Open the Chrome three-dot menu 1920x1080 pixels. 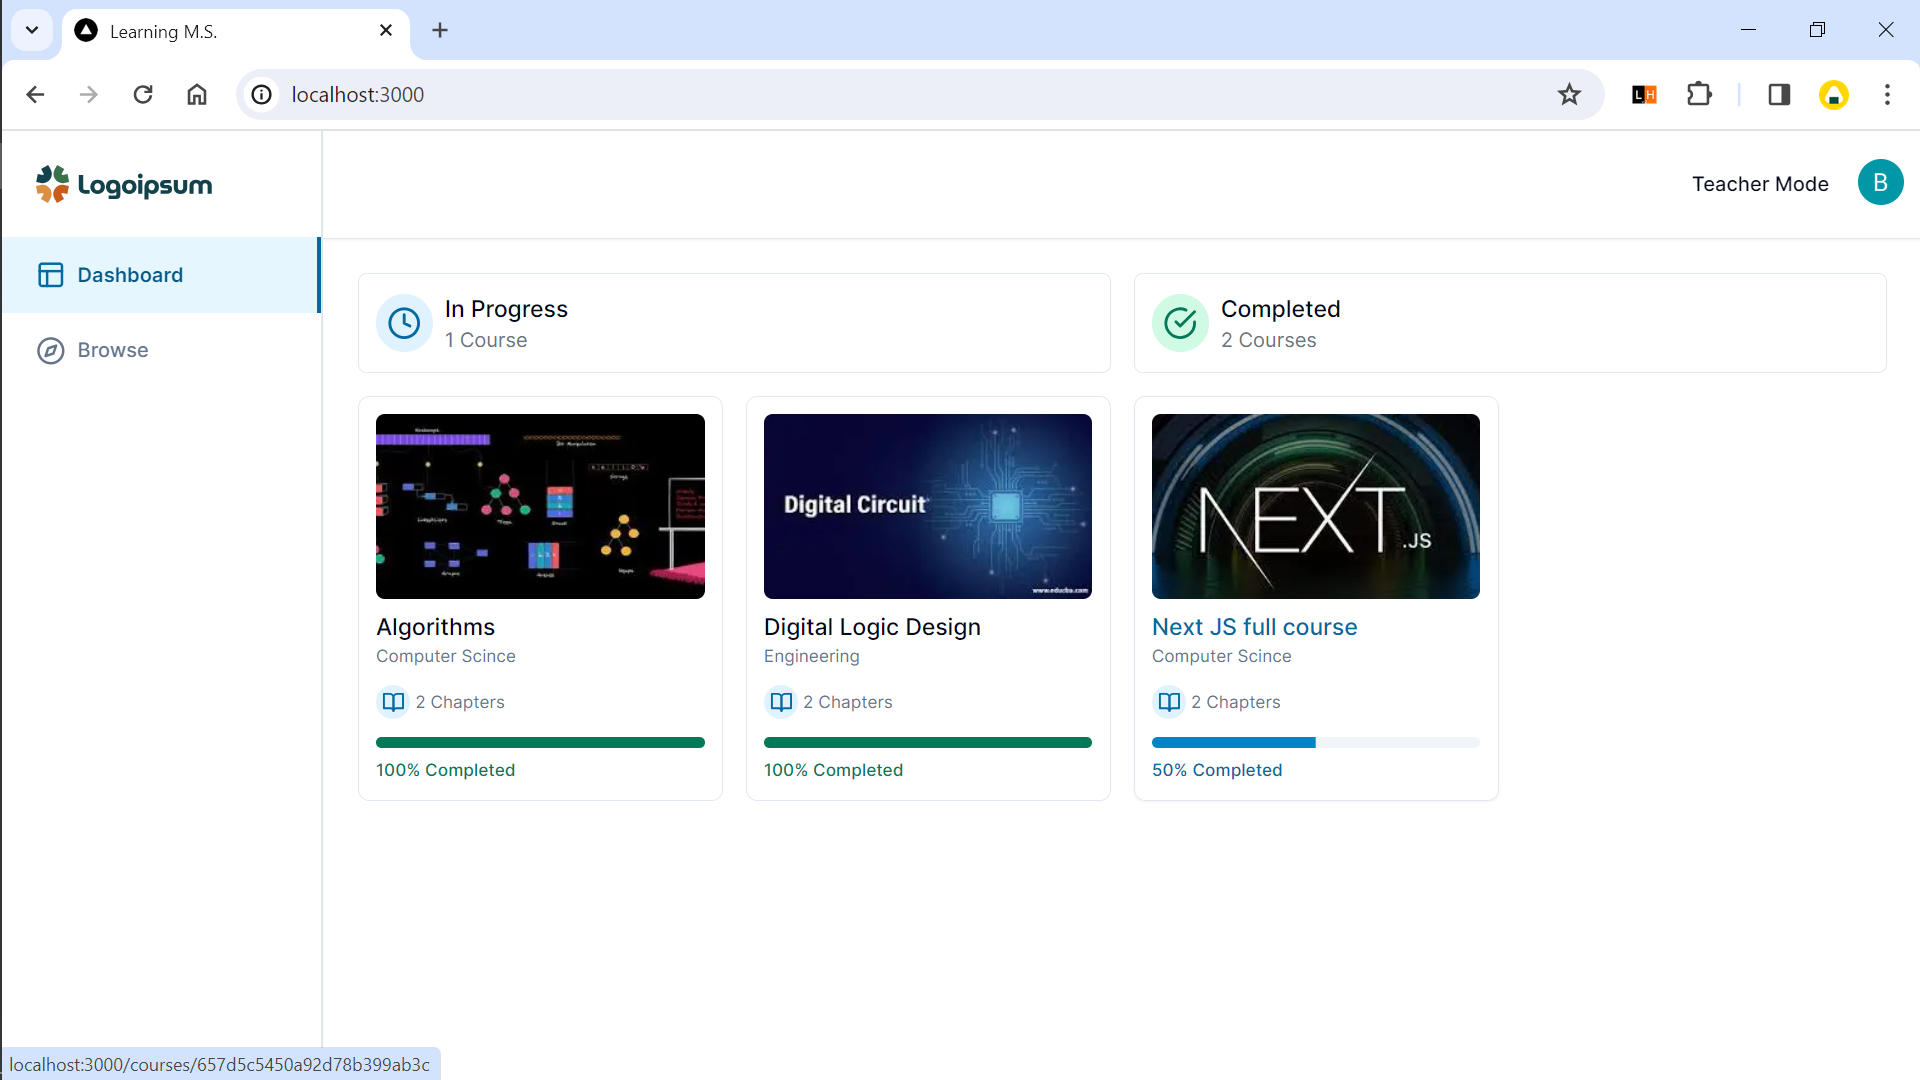[1887, 94]
